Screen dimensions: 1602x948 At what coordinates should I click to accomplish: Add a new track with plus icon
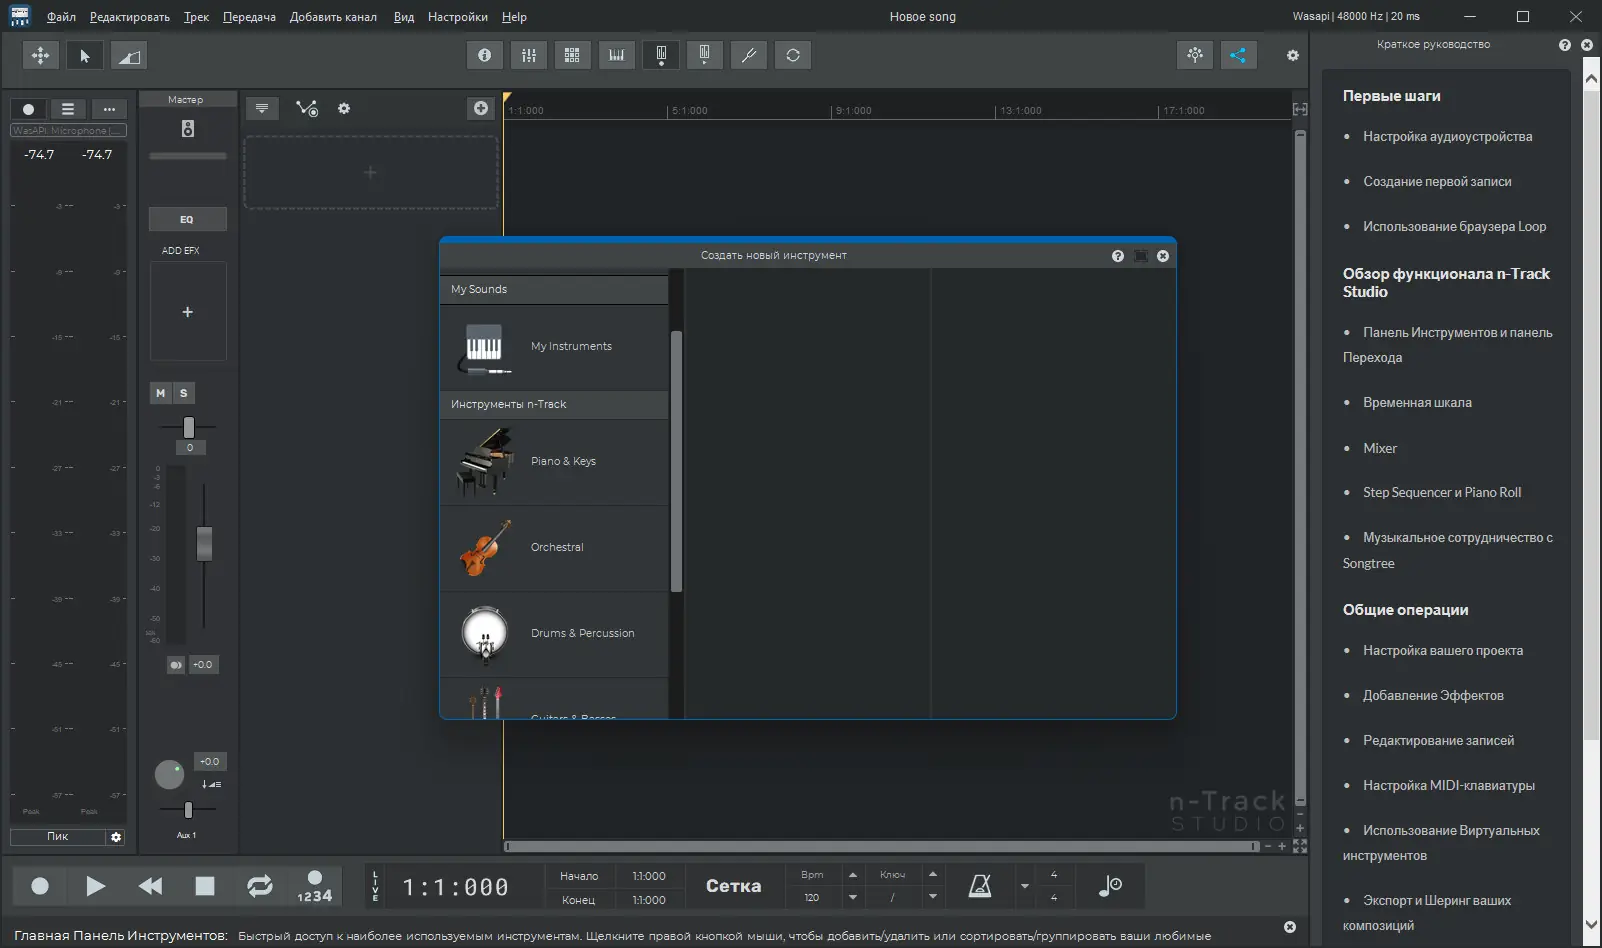[481, 108]
